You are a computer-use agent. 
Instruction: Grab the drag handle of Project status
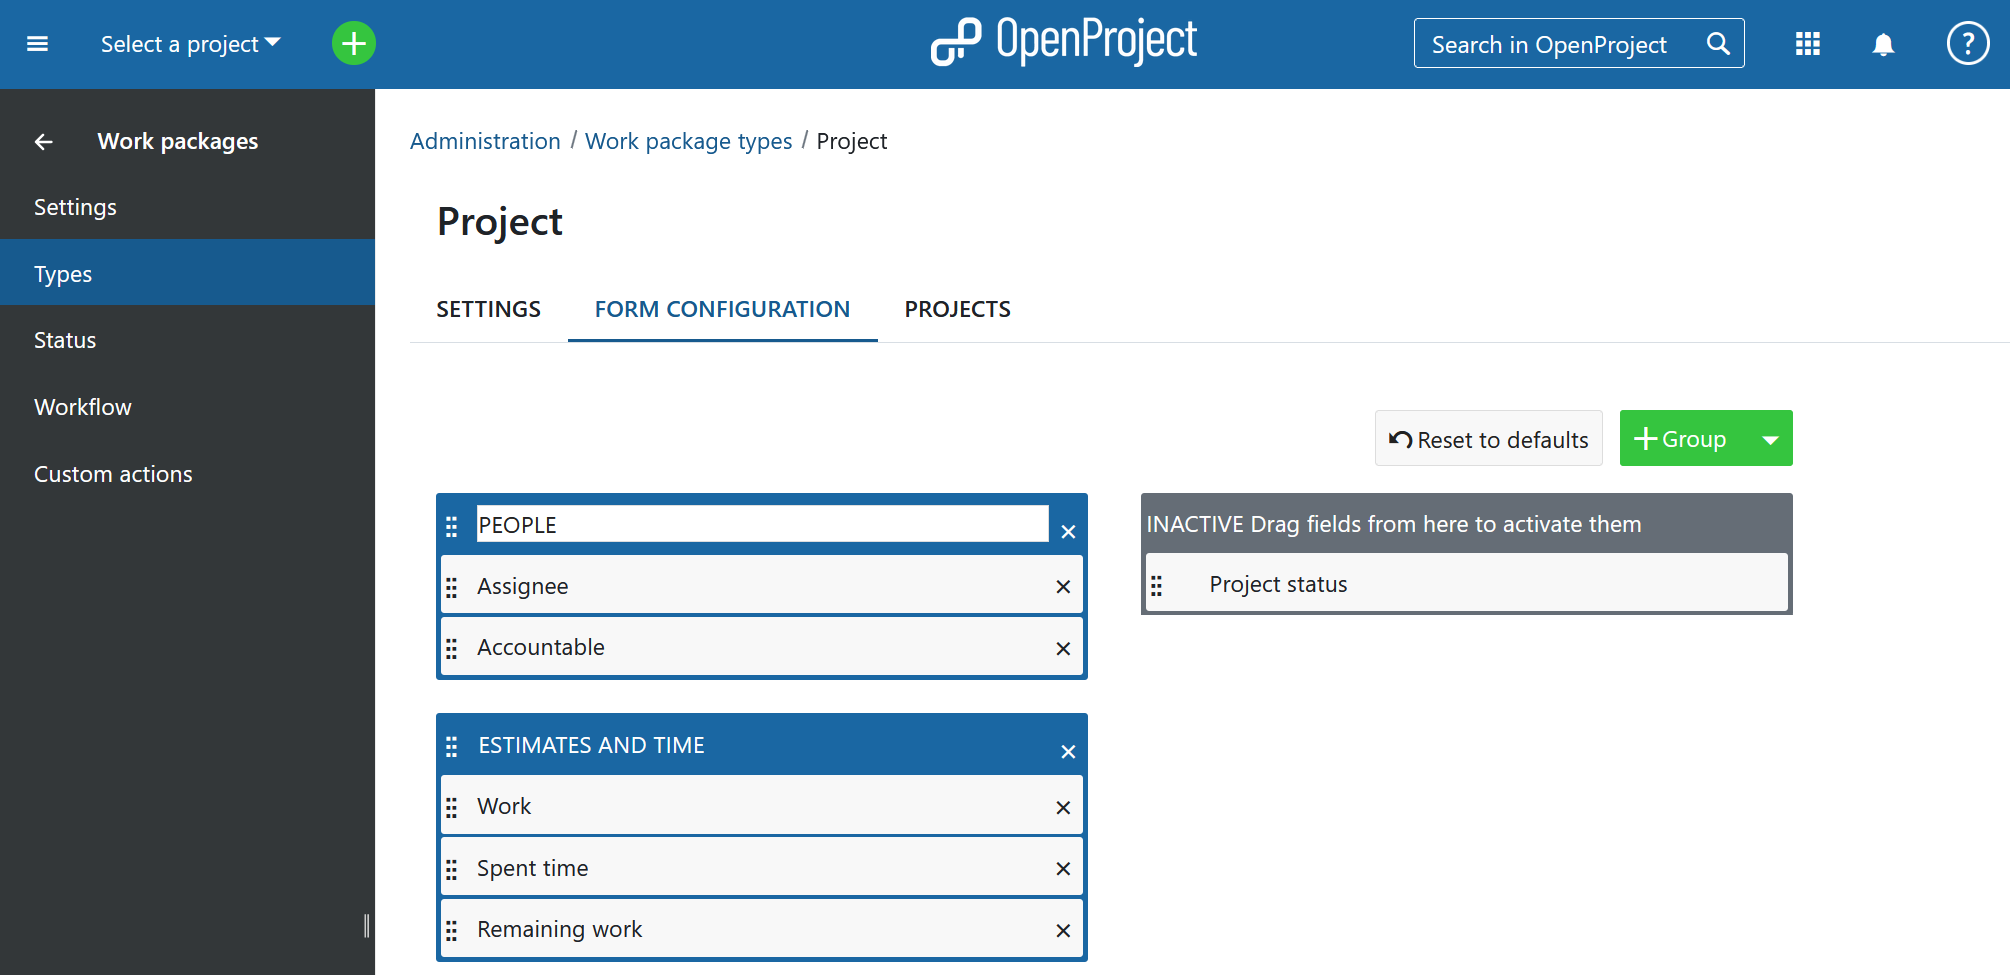tap(1157, 585)
